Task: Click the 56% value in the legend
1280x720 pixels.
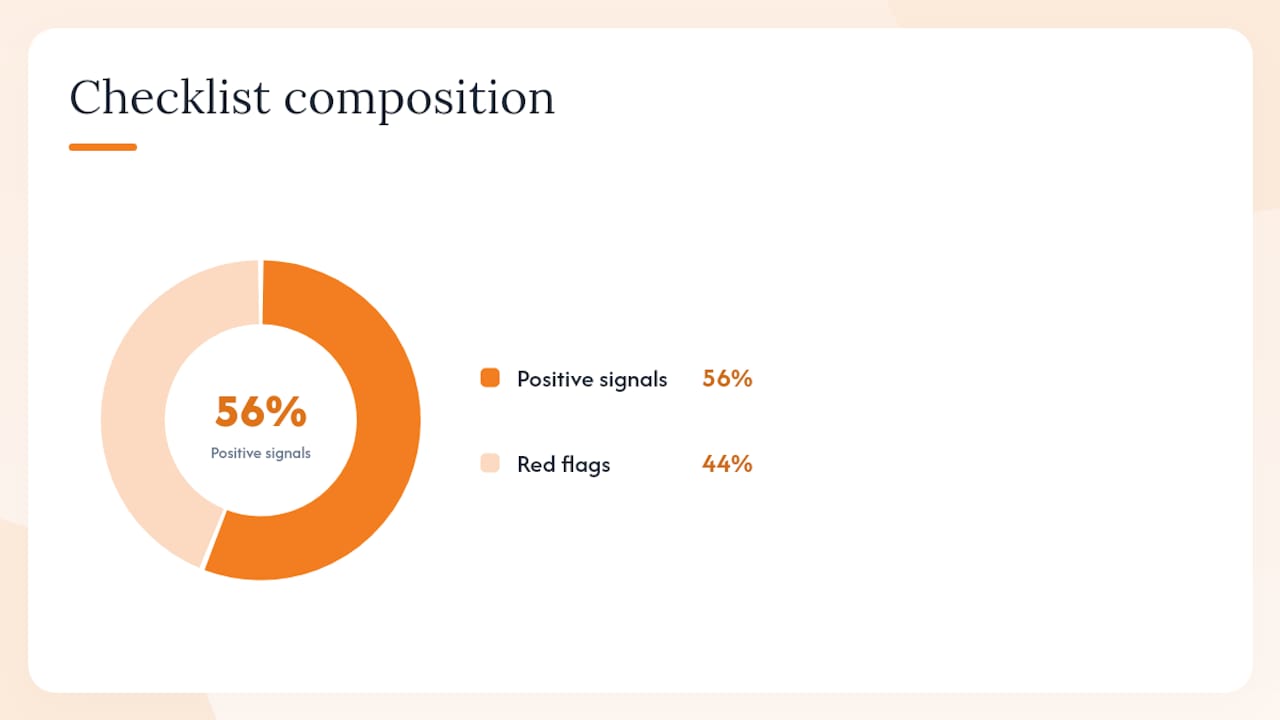Action: [x=727, y=378]
